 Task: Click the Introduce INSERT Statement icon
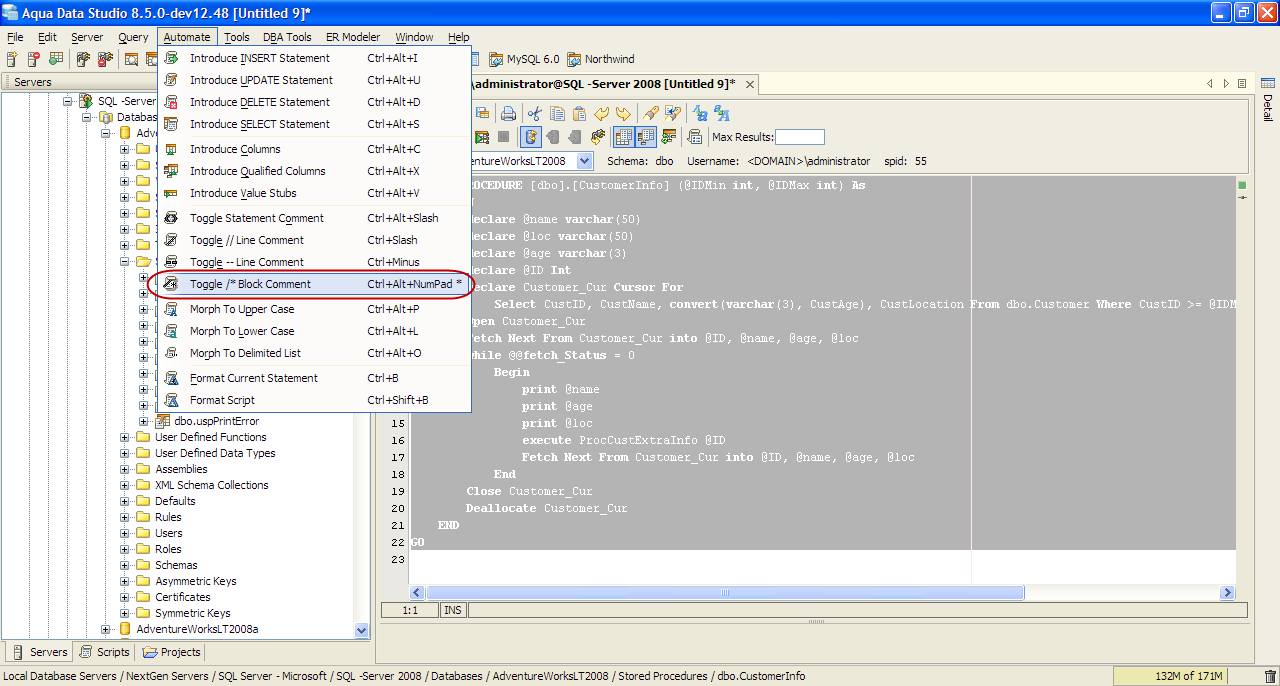[171, 58]
